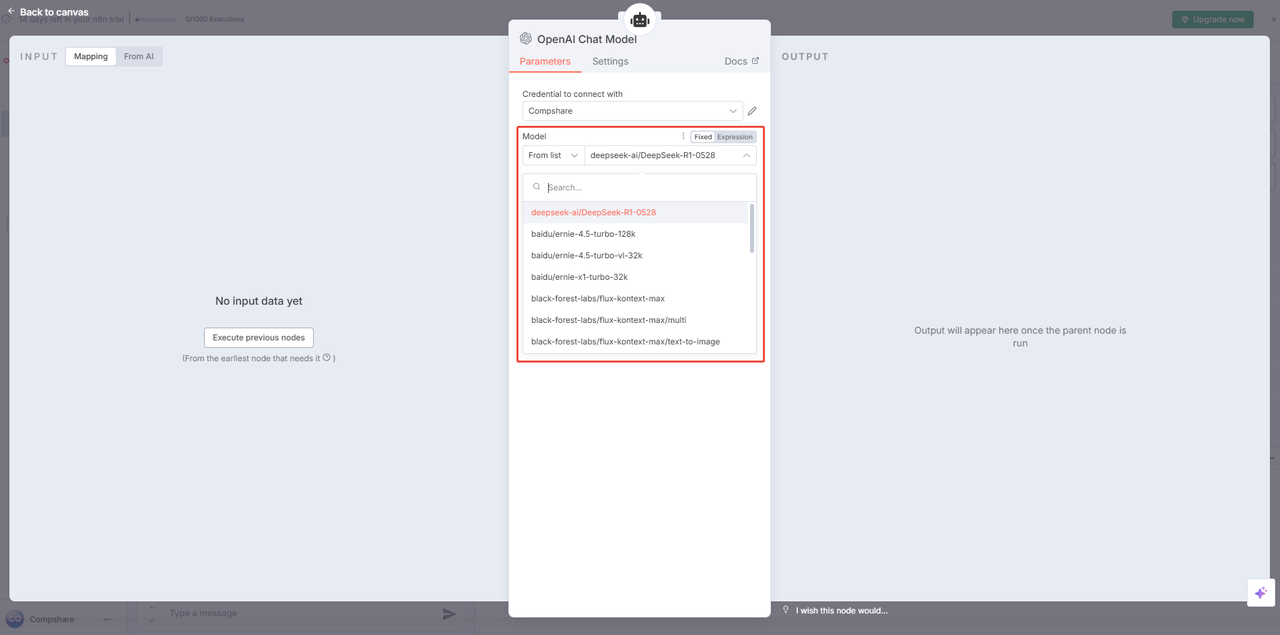Screen dimensions: 1280x635
Task: Click the executions usage progress bar
Action: [157, 19]
